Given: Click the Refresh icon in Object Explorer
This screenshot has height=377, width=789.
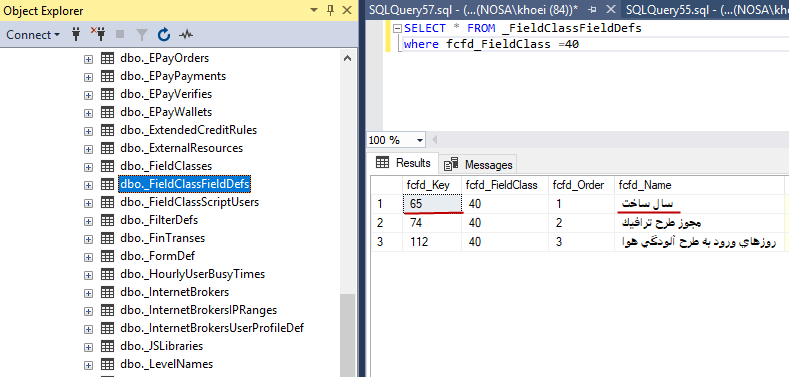Looking at the screenshot, I should tap(164, 35).
